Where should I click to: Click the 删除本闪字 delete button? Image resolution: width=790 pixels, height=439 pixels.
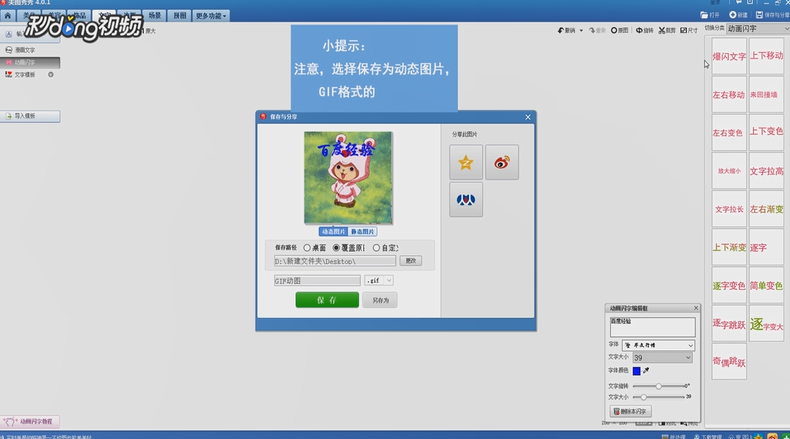pyautogui.click(x=630, y=411)
